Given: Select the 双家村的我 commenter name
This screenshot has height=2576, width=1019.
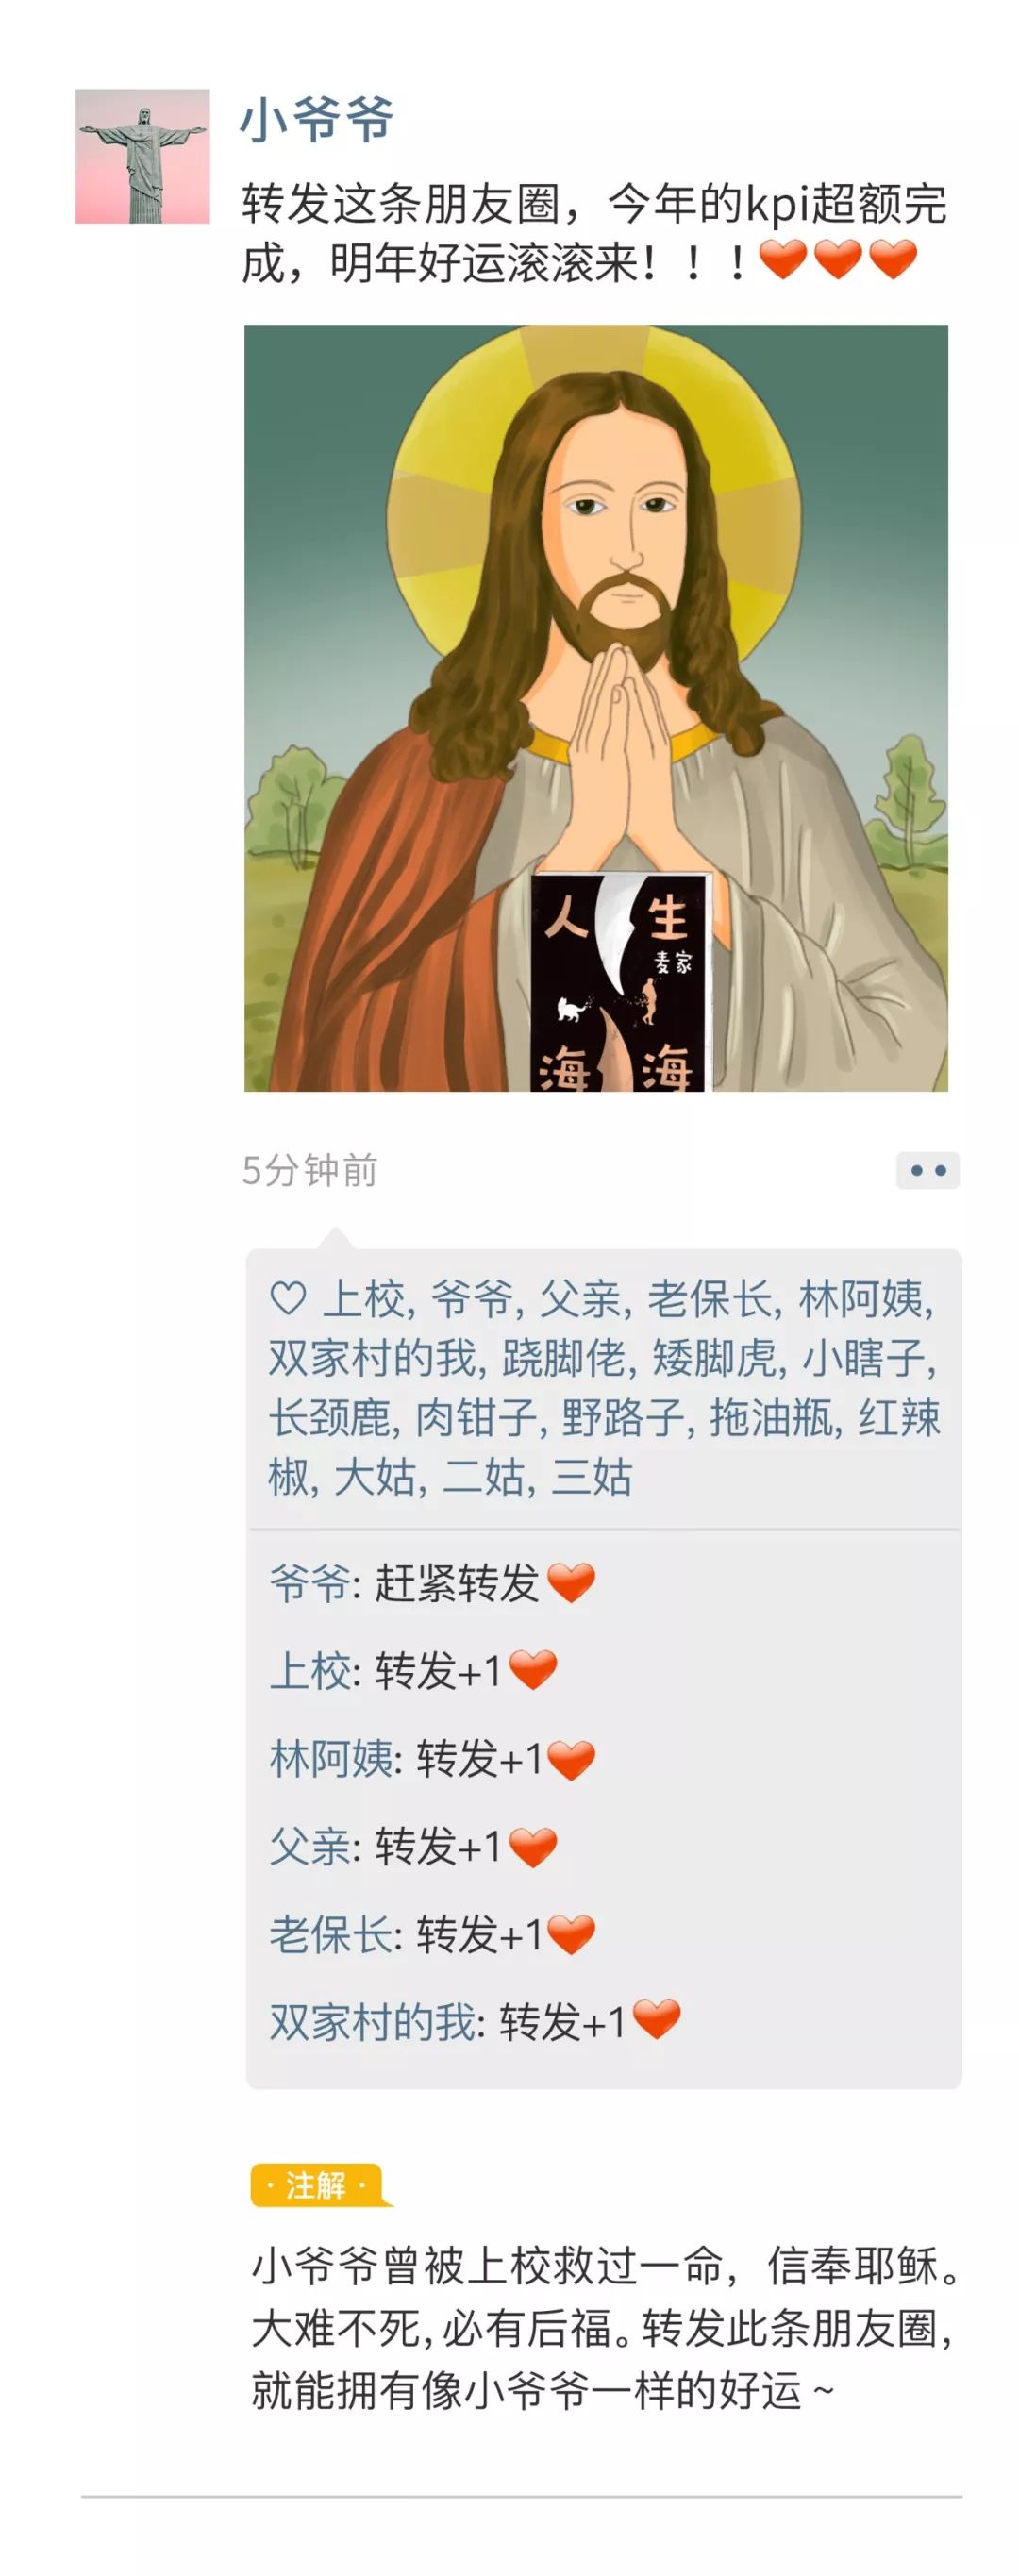Looking at the screenshot, I should point(372,2022).
